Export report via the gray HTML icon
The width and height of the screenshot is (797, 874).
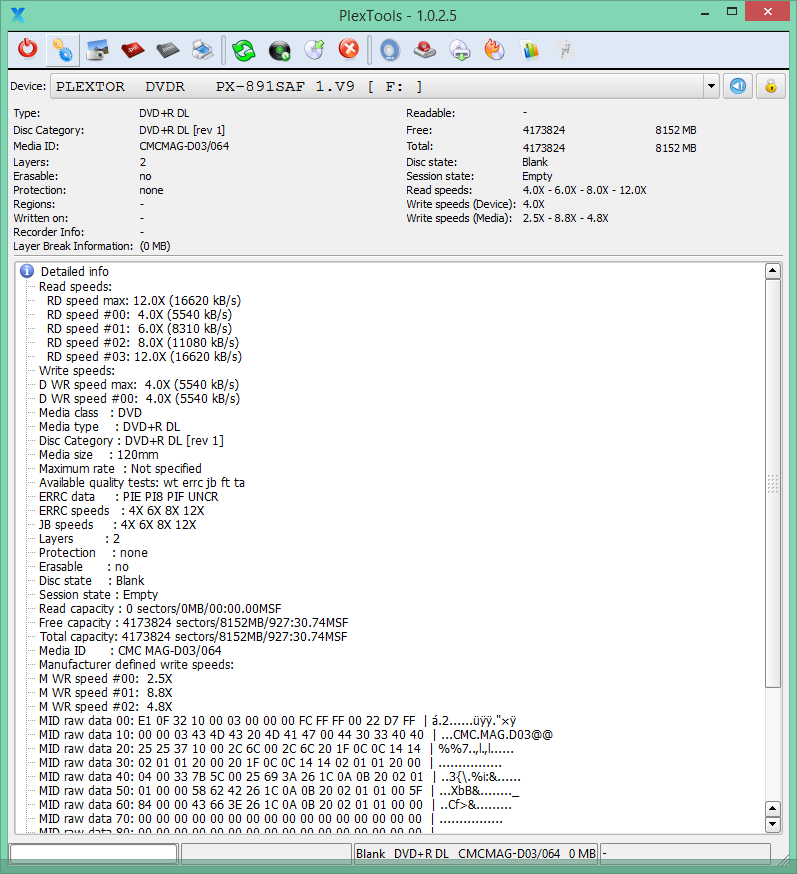pyautogui.click(x=168, y=50)
